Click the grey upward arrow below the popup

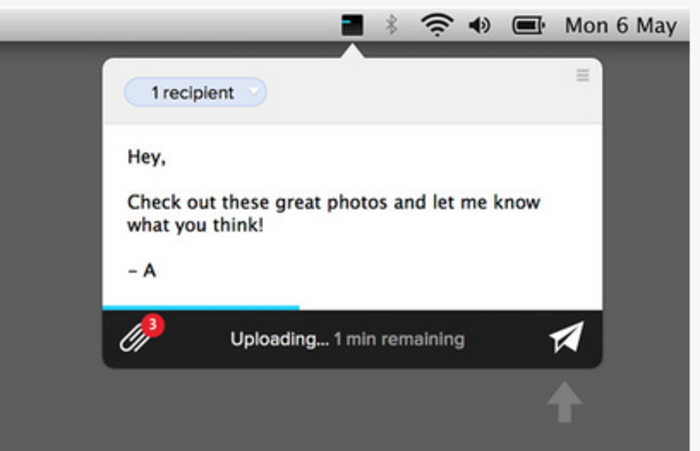(x=565, y=403)
